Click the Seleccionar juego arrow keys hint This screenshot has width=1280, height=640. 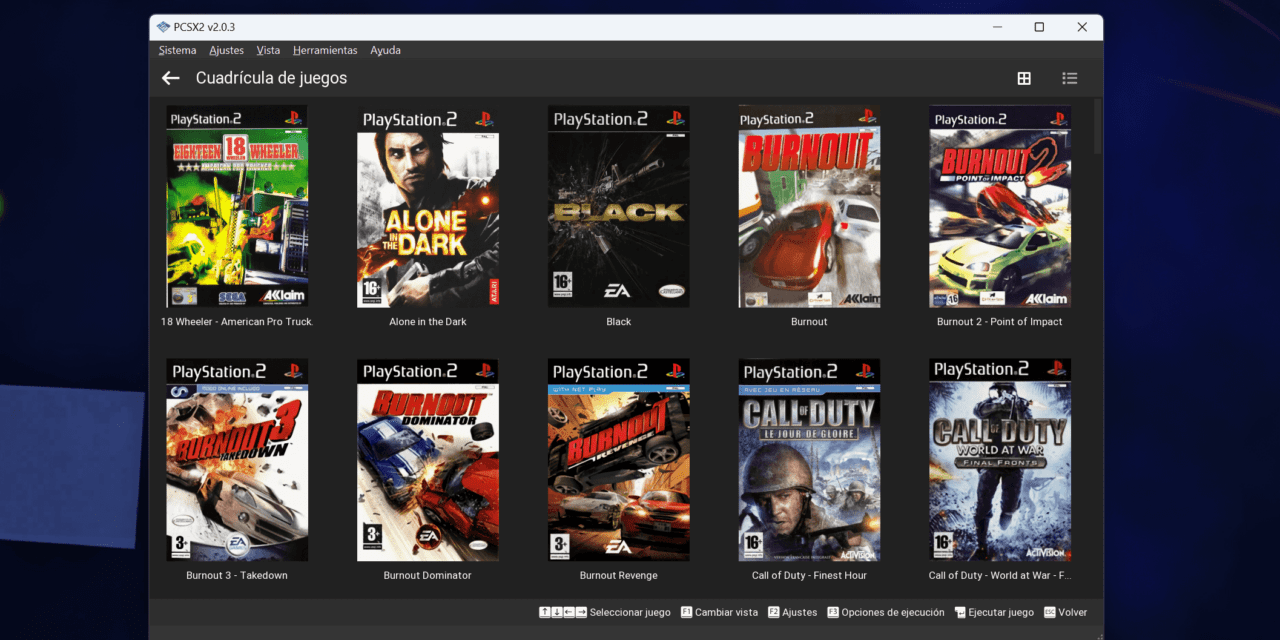click(x=605, y=613)
